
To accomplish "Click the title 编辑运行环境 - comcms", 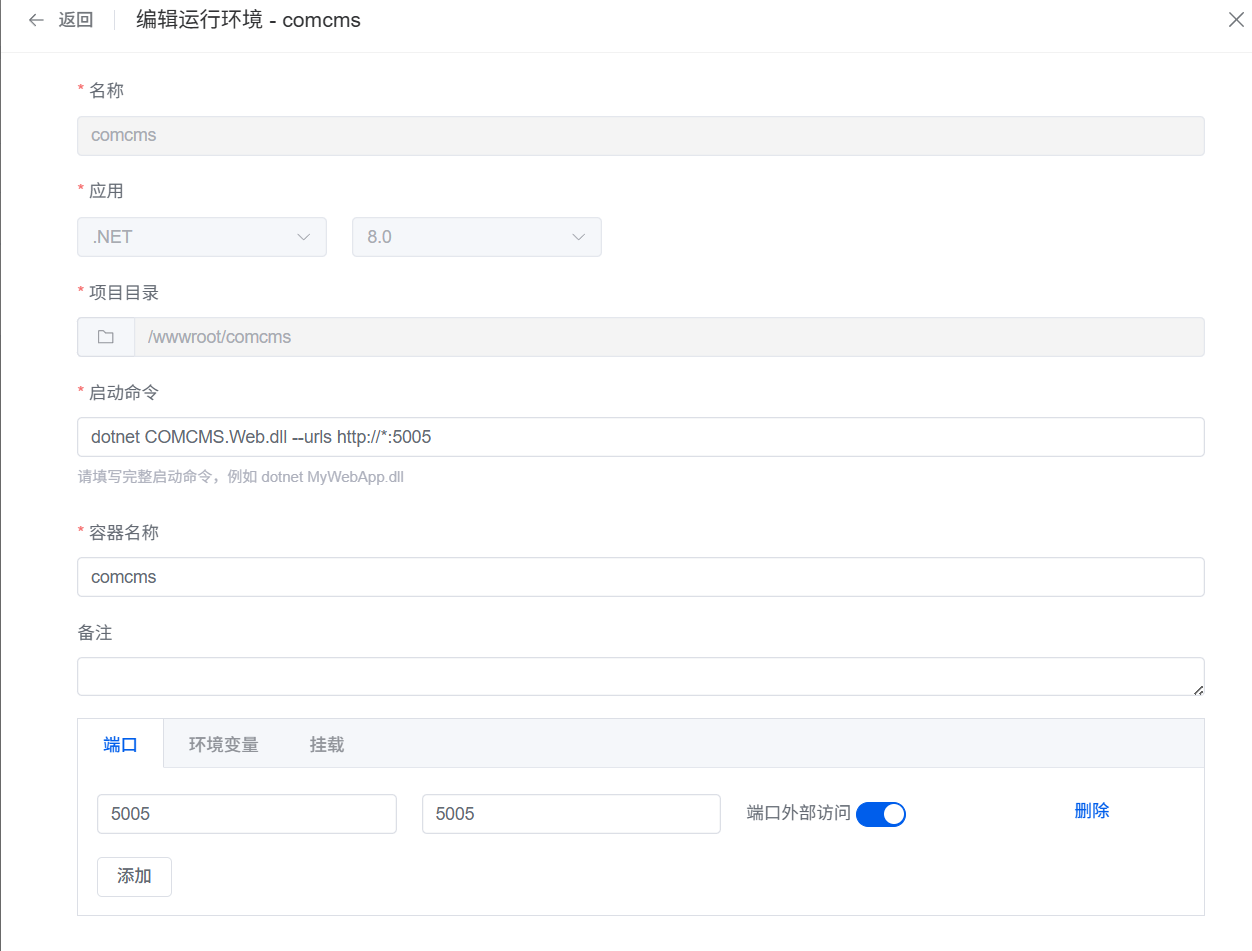I will [x=248, y=20].
